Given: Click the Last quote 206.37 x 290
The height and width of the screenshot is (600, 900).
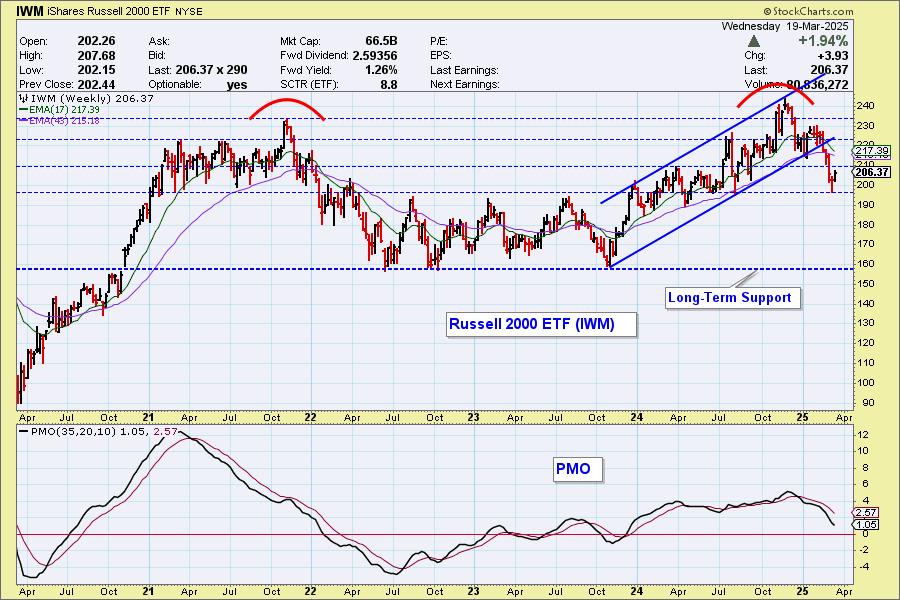Looking at the screenshot, I should pyautogui.click(x=211, y=69).
